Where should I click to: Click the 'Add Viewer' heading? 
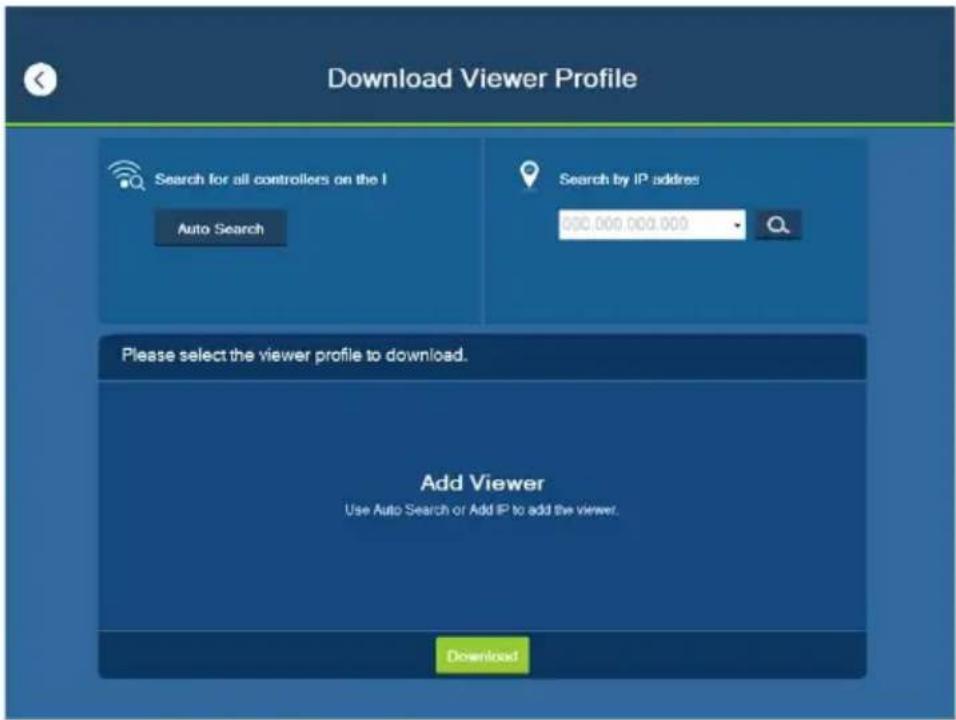tap(482, 483)
